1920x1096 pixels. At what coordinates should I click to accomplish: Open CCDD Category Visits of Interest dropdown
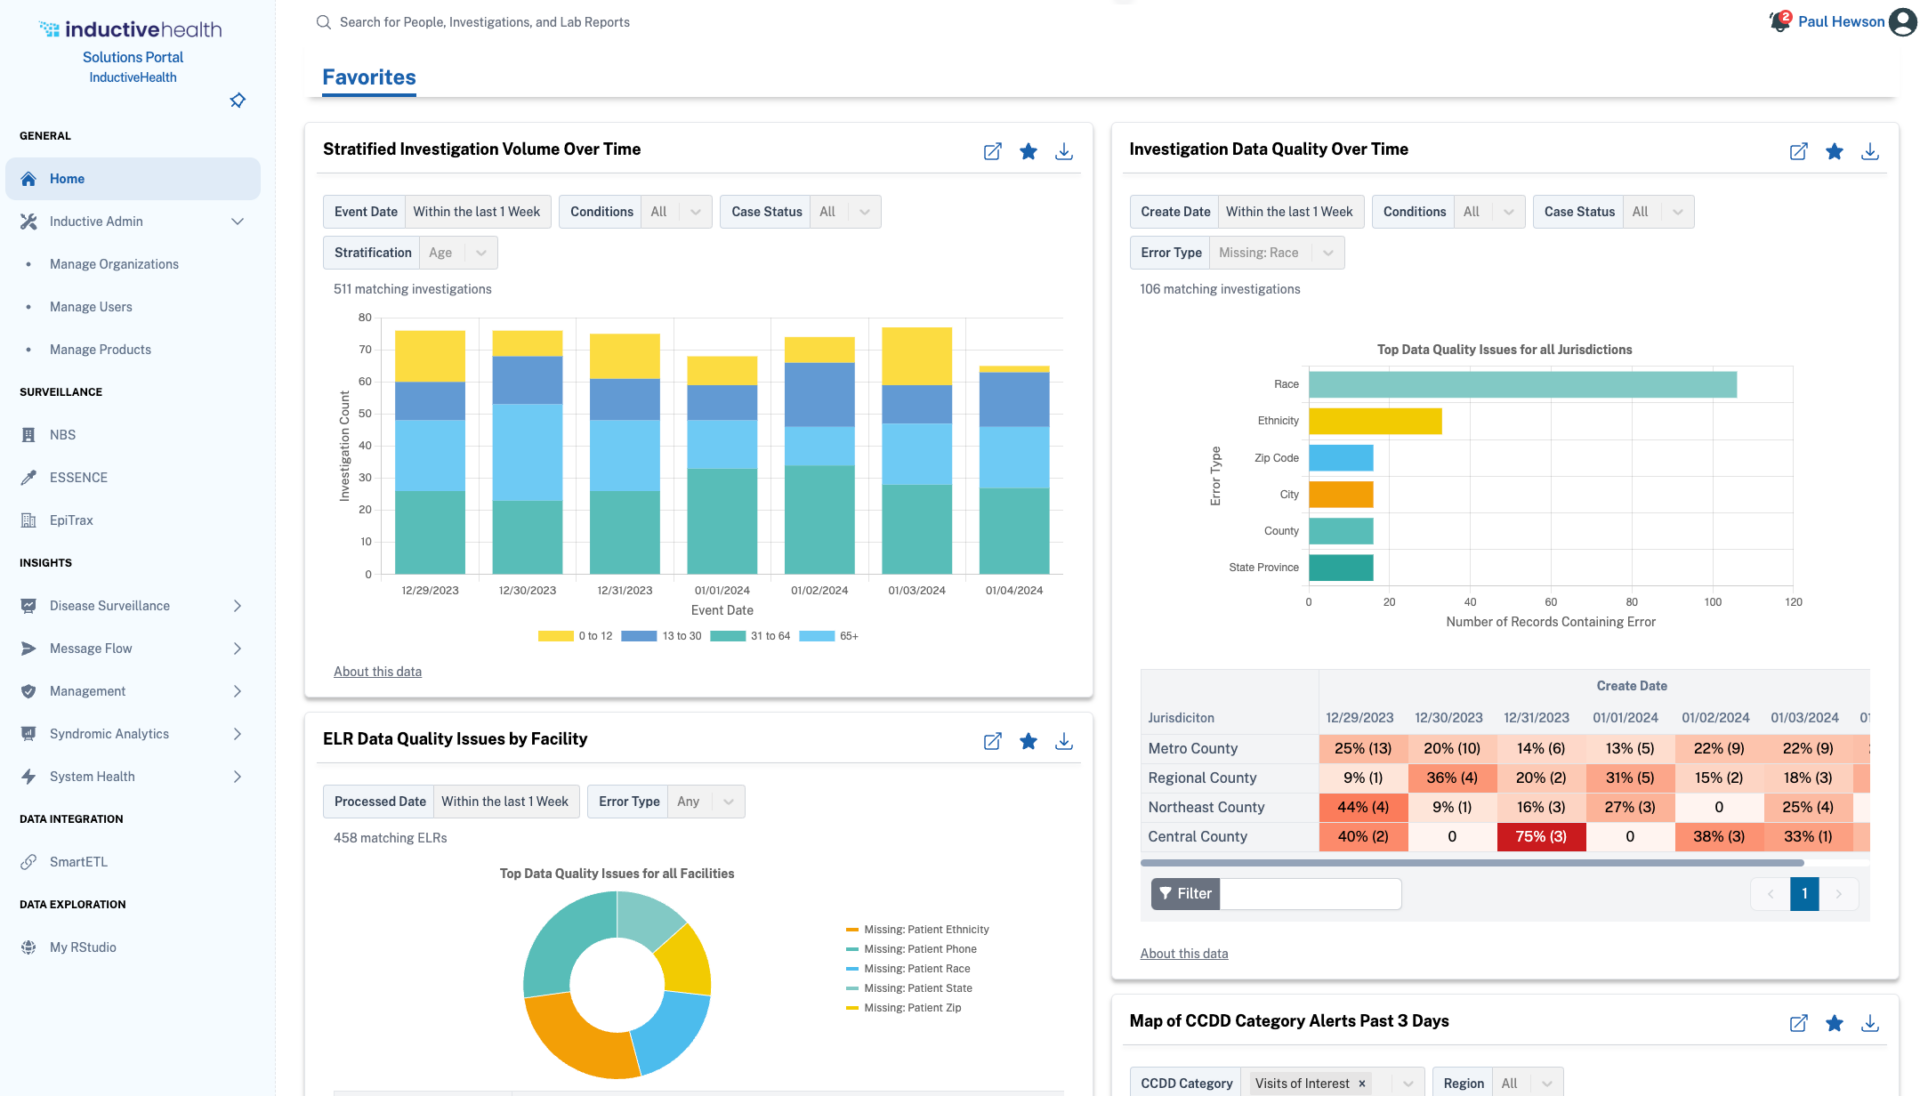(x=1332, y=1083)
